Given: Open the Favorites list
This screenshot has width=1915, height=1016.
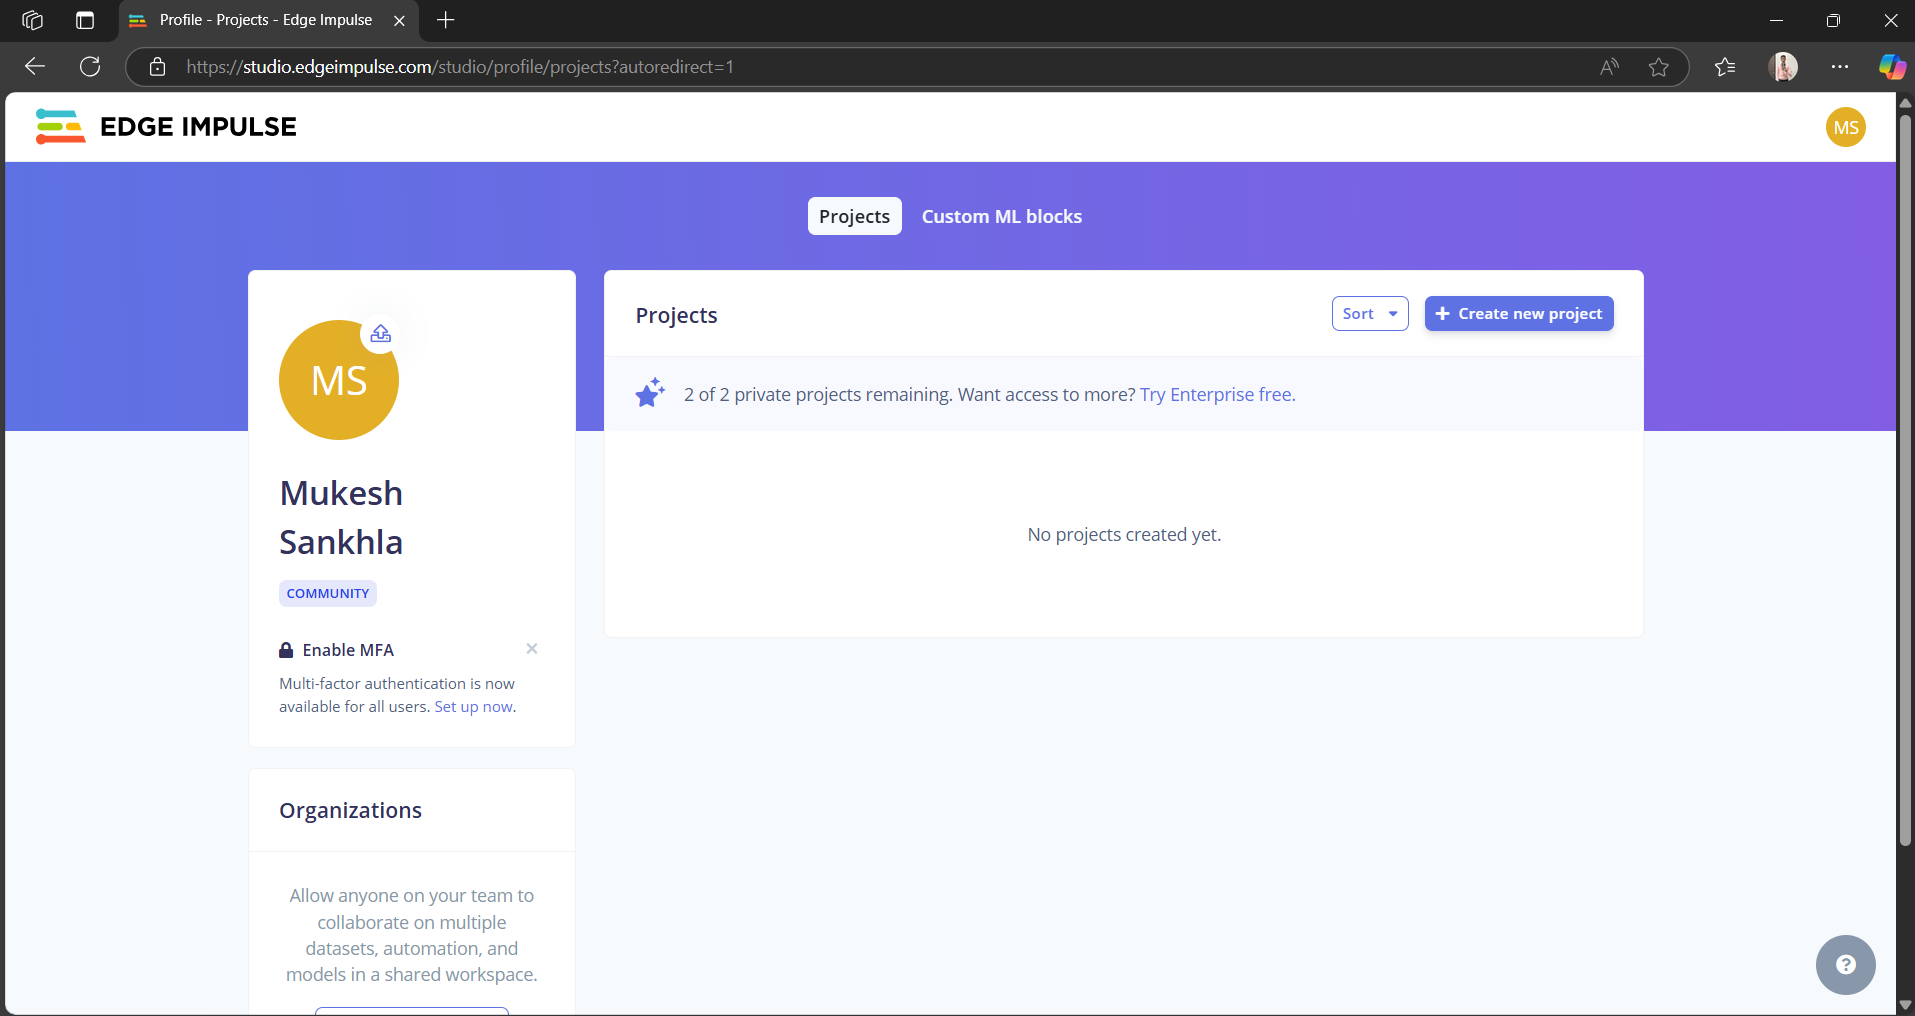Looking at the screenshot, I should coord(1725,67).
